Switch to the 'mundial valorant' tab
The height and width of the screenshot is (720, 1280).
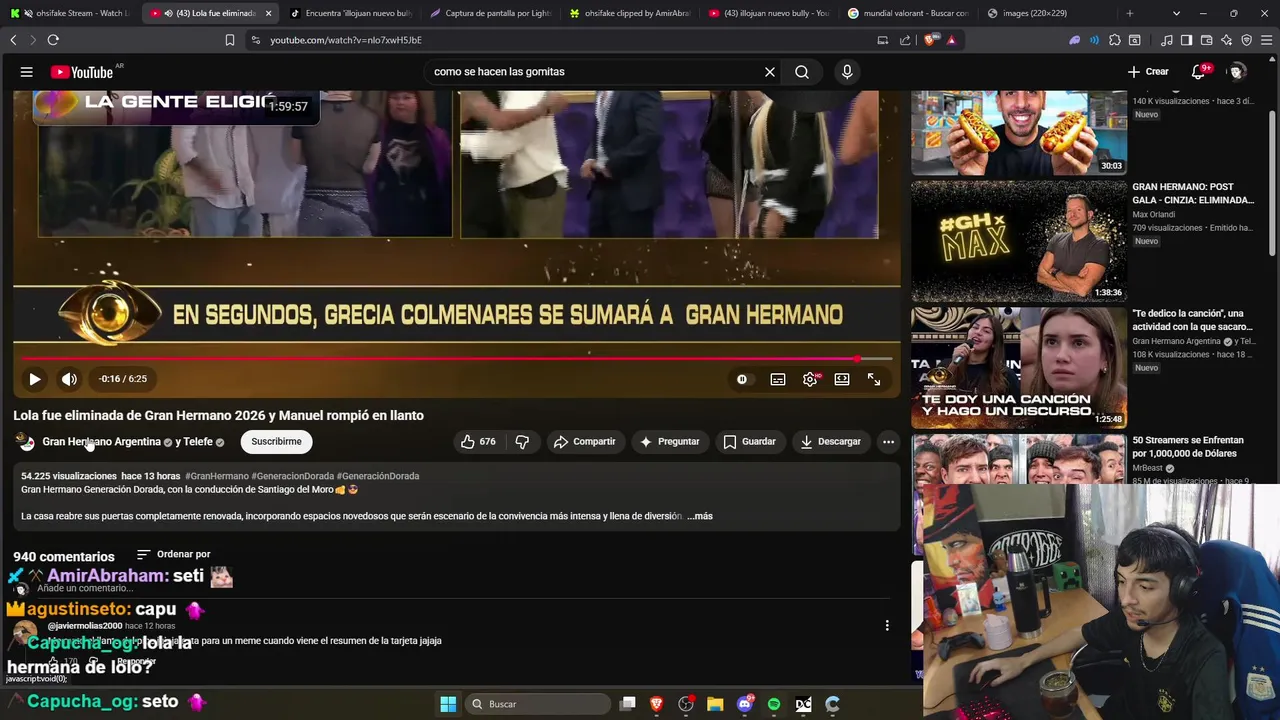908,13
